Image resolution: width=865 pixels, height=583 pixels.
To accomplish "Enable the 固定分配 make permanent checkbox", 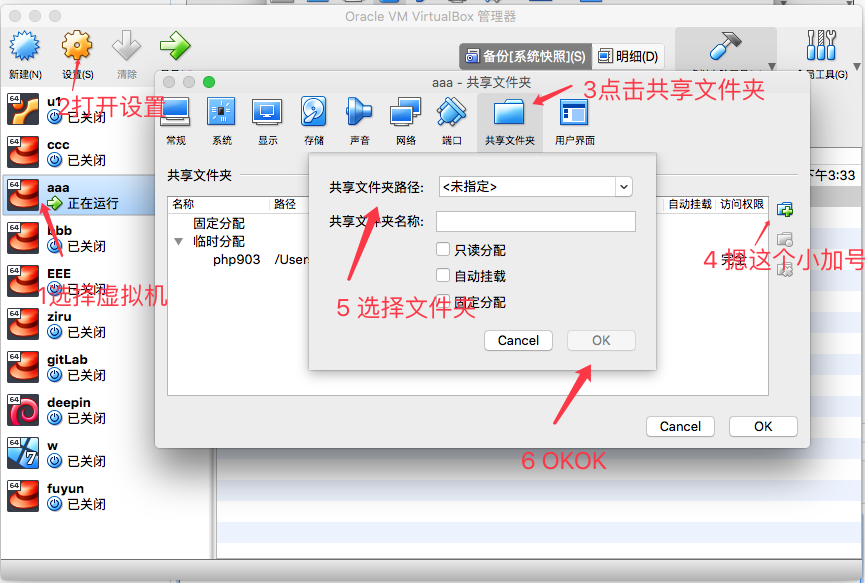I will [x=443, y=301].
